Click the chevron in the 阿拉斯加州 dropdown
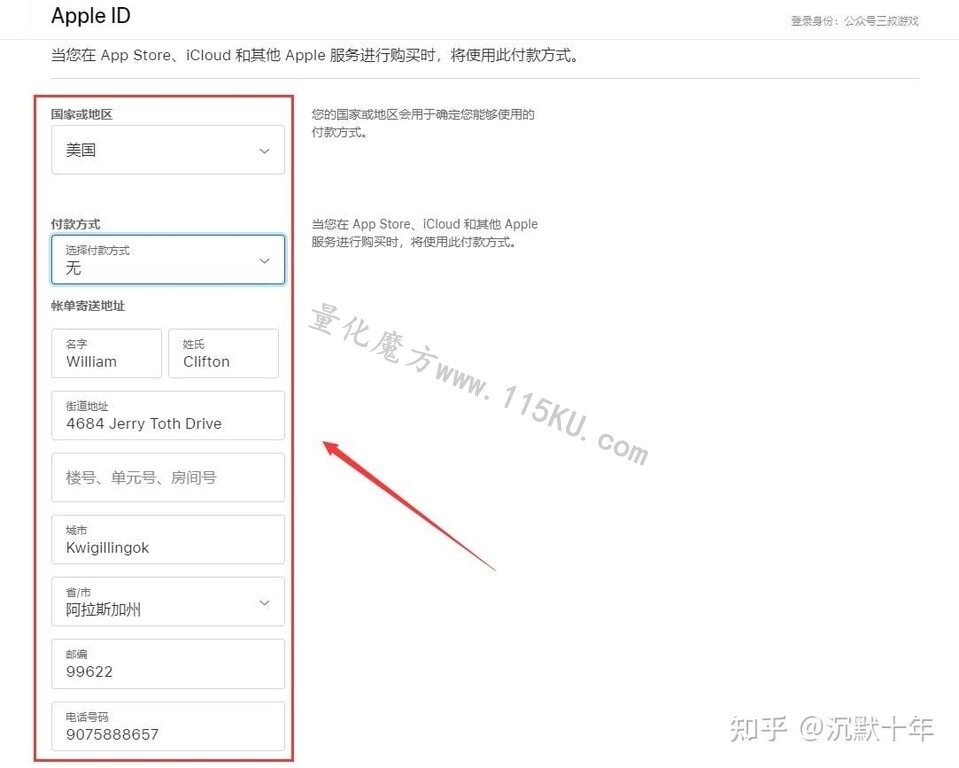The image size is (959, 768). [x=264, y=603]
